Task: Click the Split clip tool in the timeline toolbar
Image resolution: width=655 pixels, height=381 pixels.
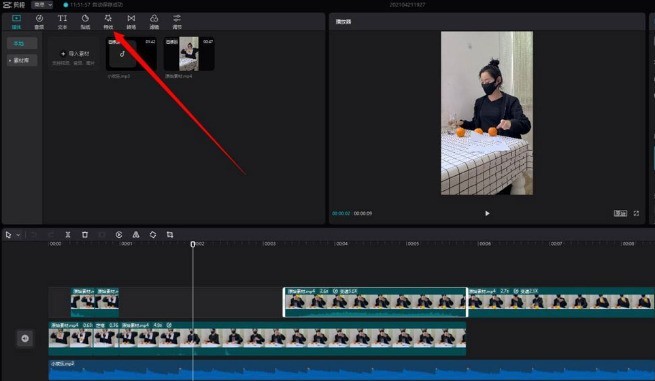Action: 68,235
